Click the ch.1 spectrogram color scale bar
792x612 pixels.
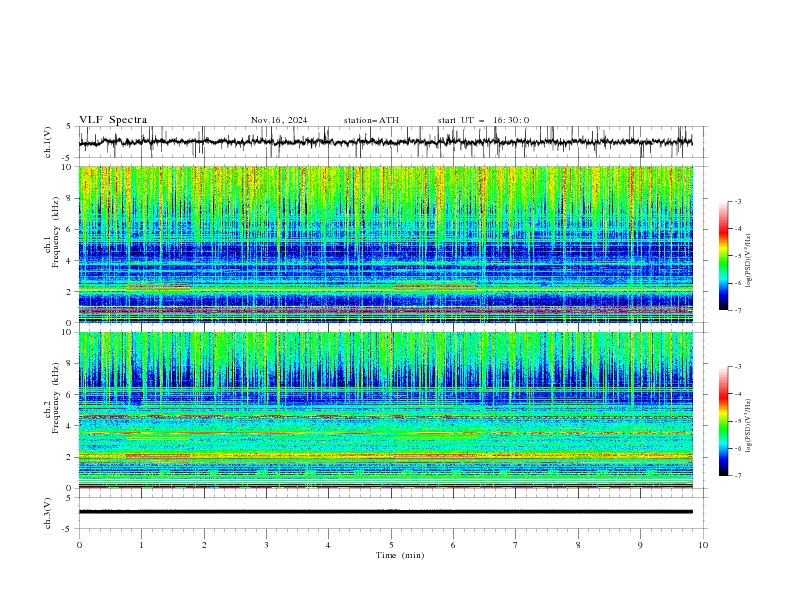click(723, 256)
